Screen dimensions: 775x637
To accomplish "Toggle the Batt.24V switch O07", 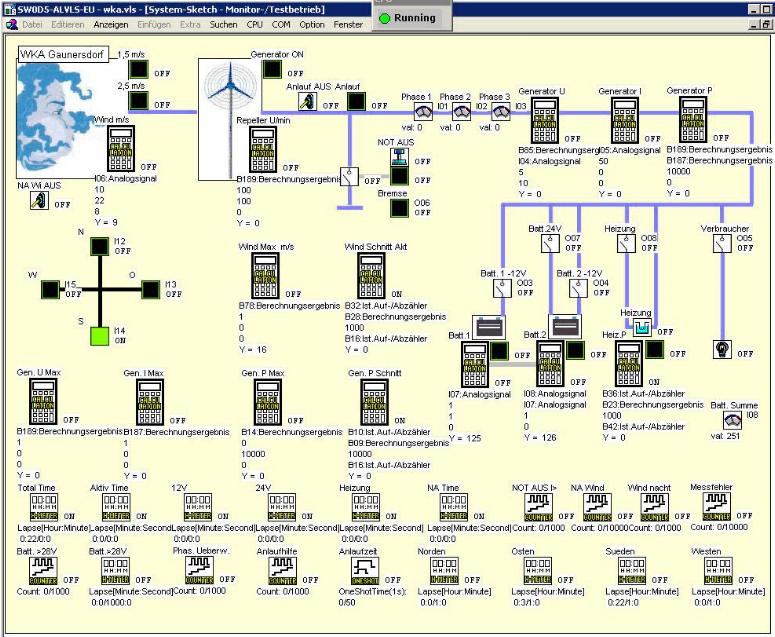I will [x=550, y=243].
